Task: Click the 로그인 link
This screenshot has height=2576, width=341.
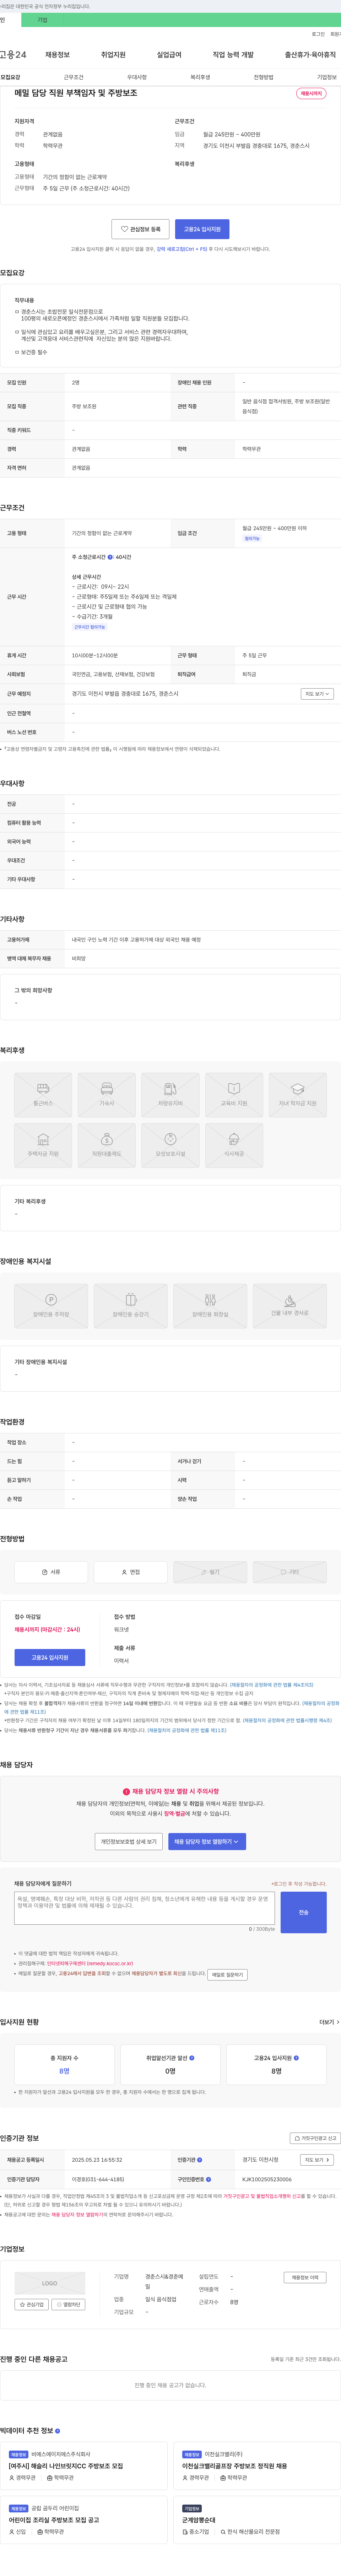Action: pyautogui.click(x=318, y=34)
